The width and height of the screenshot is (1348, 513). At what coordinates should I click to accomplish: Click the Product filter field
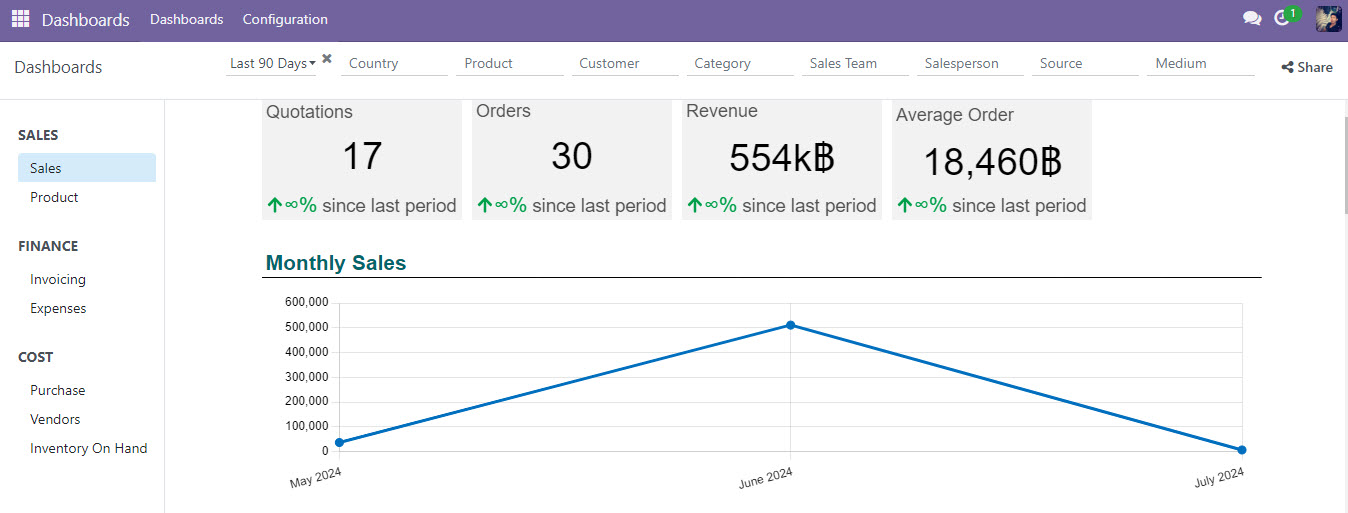click(509, 63)
